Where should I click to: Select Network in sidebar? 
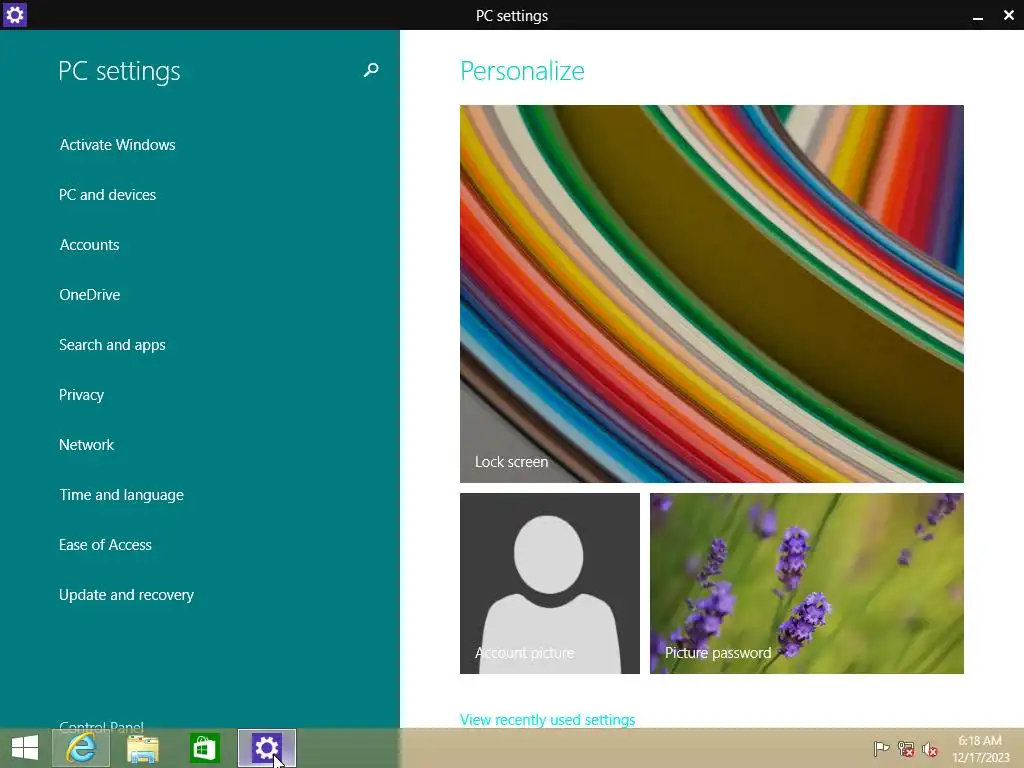click(x=86, y=445)
